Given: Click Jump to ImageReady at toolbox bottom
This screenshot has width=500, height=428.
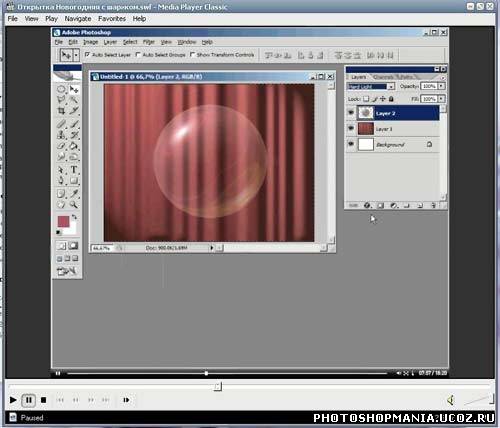Looking at the screenshot, I should (67, 271).
